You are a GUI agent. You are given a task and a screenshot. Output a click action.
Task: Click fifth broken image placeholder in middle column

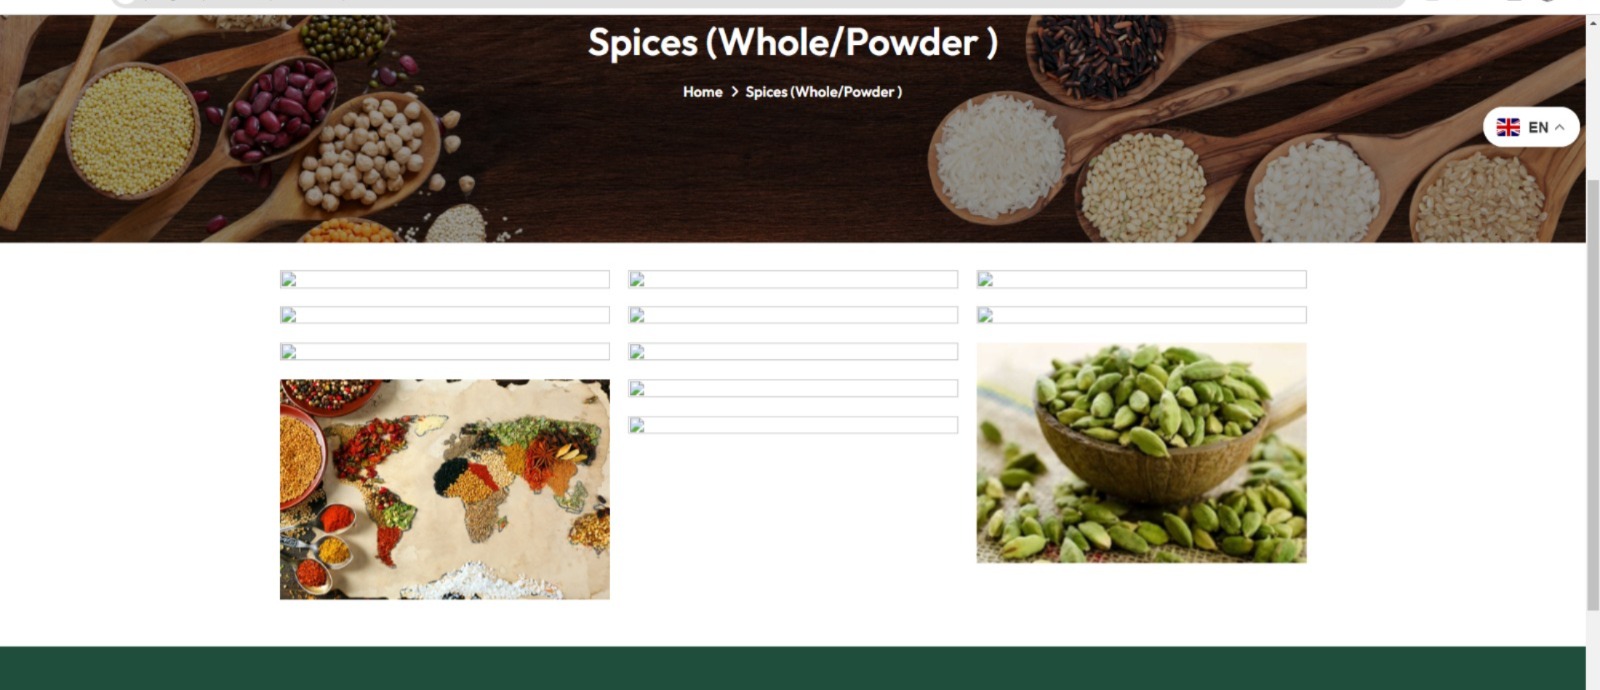793,425
